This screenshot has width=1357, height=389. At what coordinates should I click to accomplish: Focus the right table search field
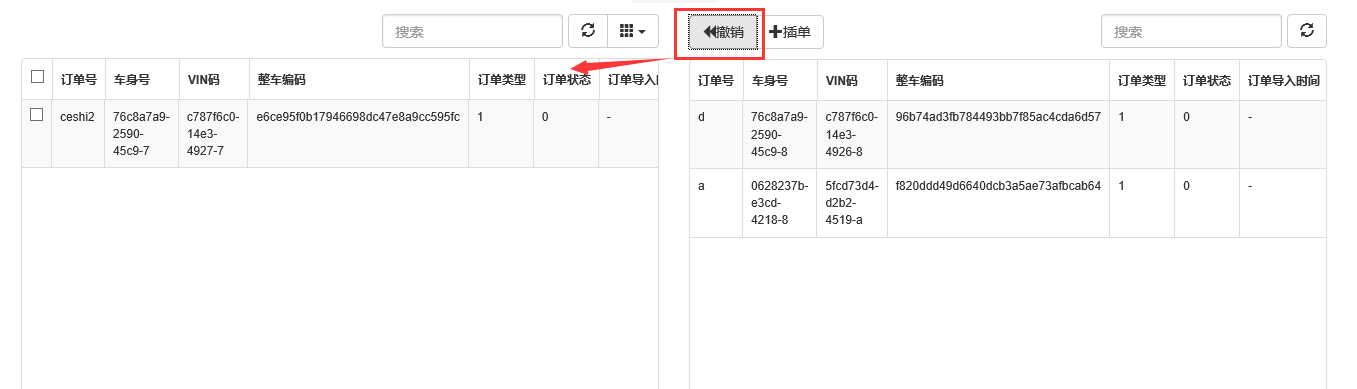1191,31
